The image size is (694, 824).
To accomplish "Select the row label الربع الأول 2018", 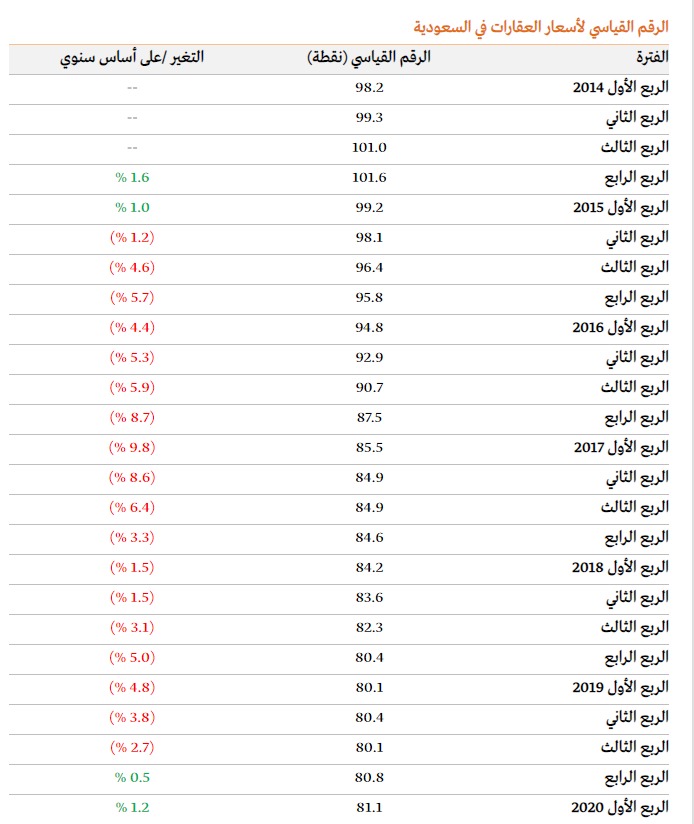I will (621, 567).
